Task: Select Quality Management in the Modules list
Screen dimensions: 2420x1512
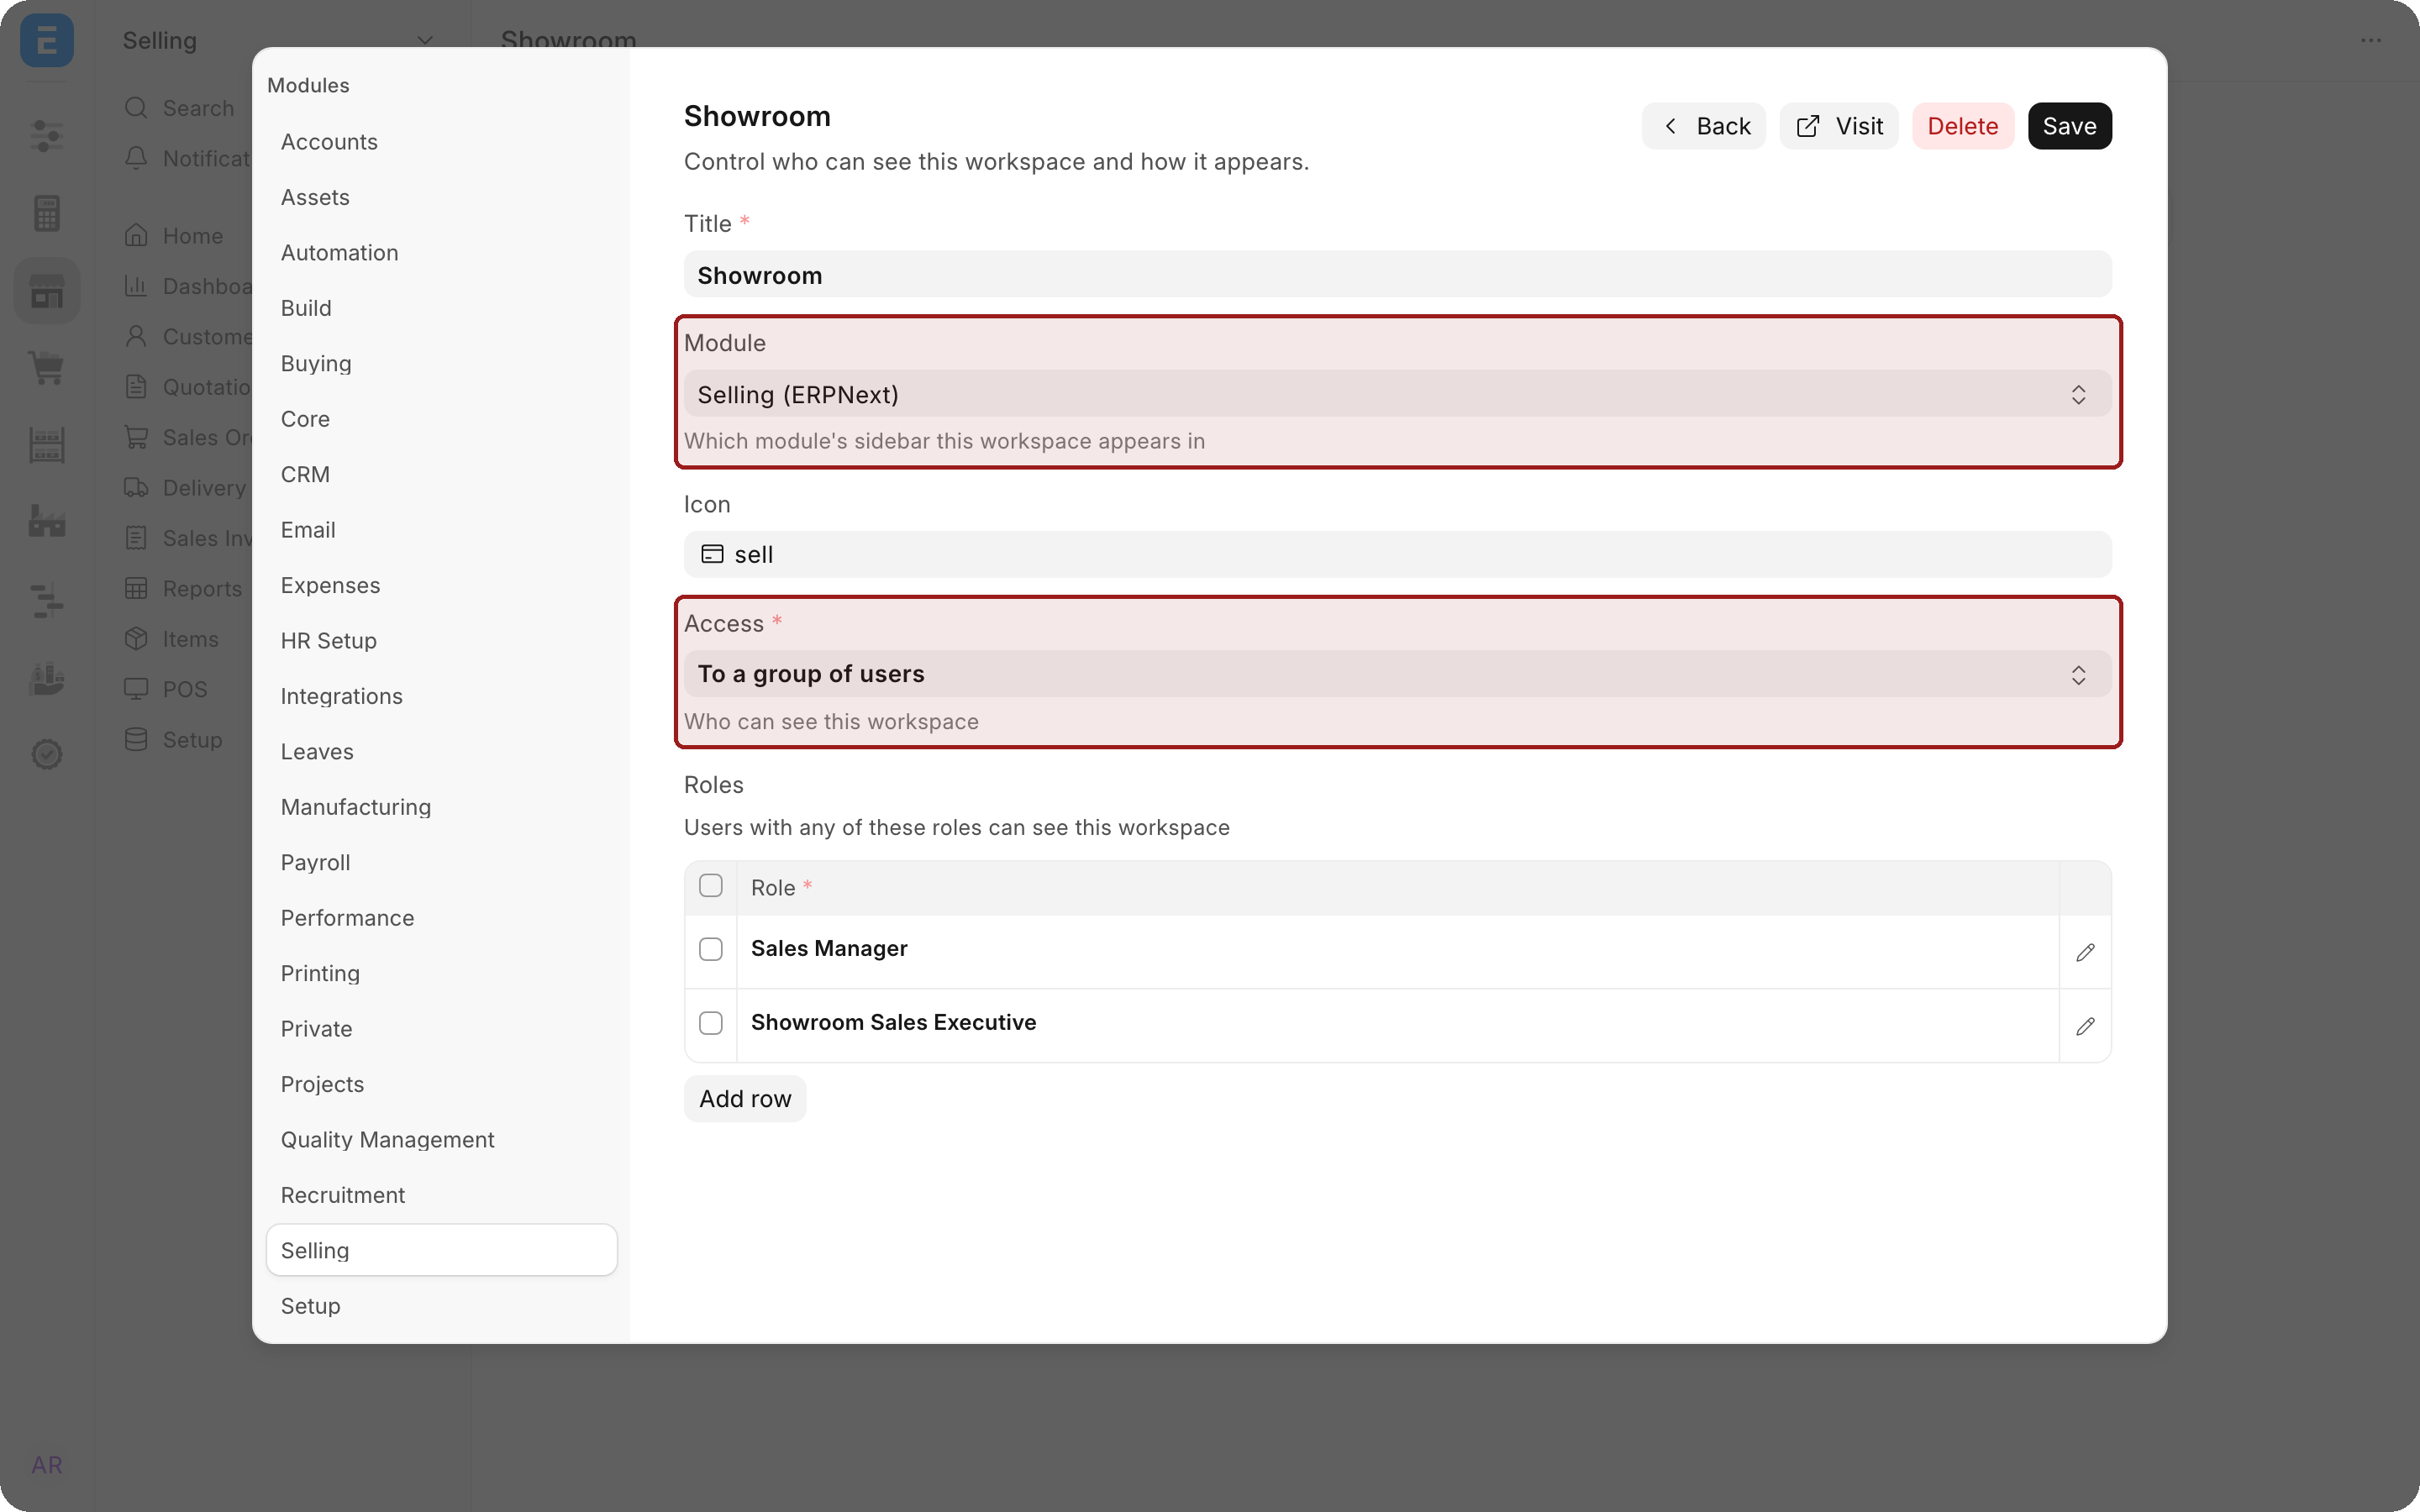Action: tap(442, 1140)
